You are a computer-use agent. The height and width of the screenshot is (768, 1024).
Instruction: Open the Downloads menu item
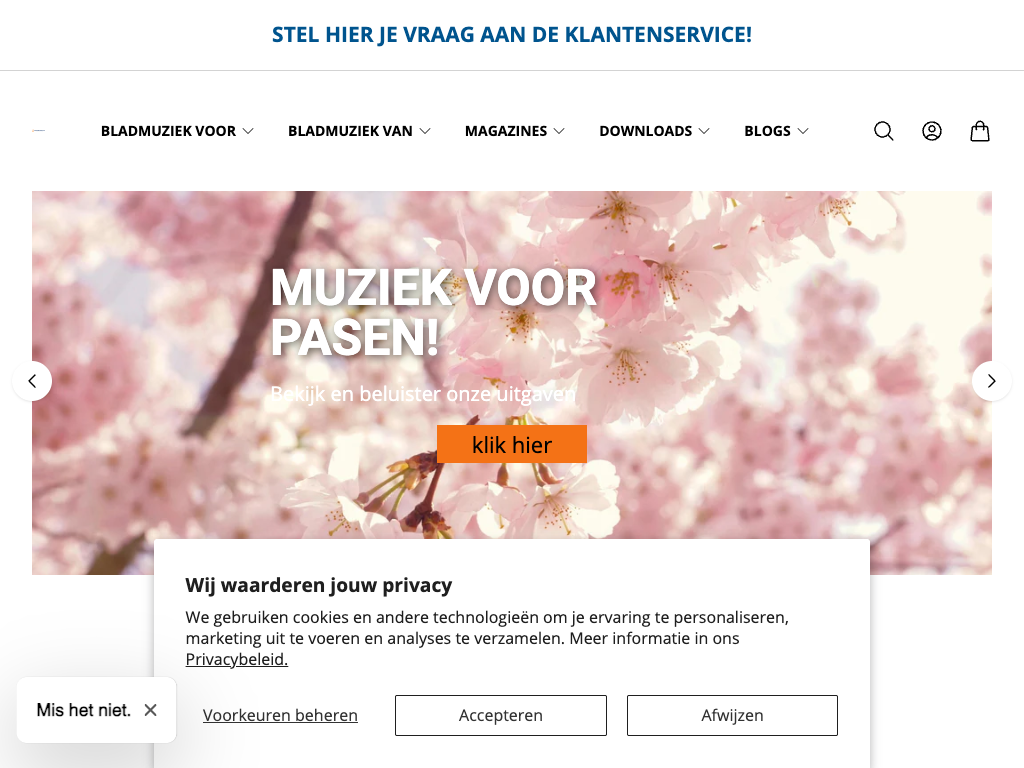tap(646, 131)
